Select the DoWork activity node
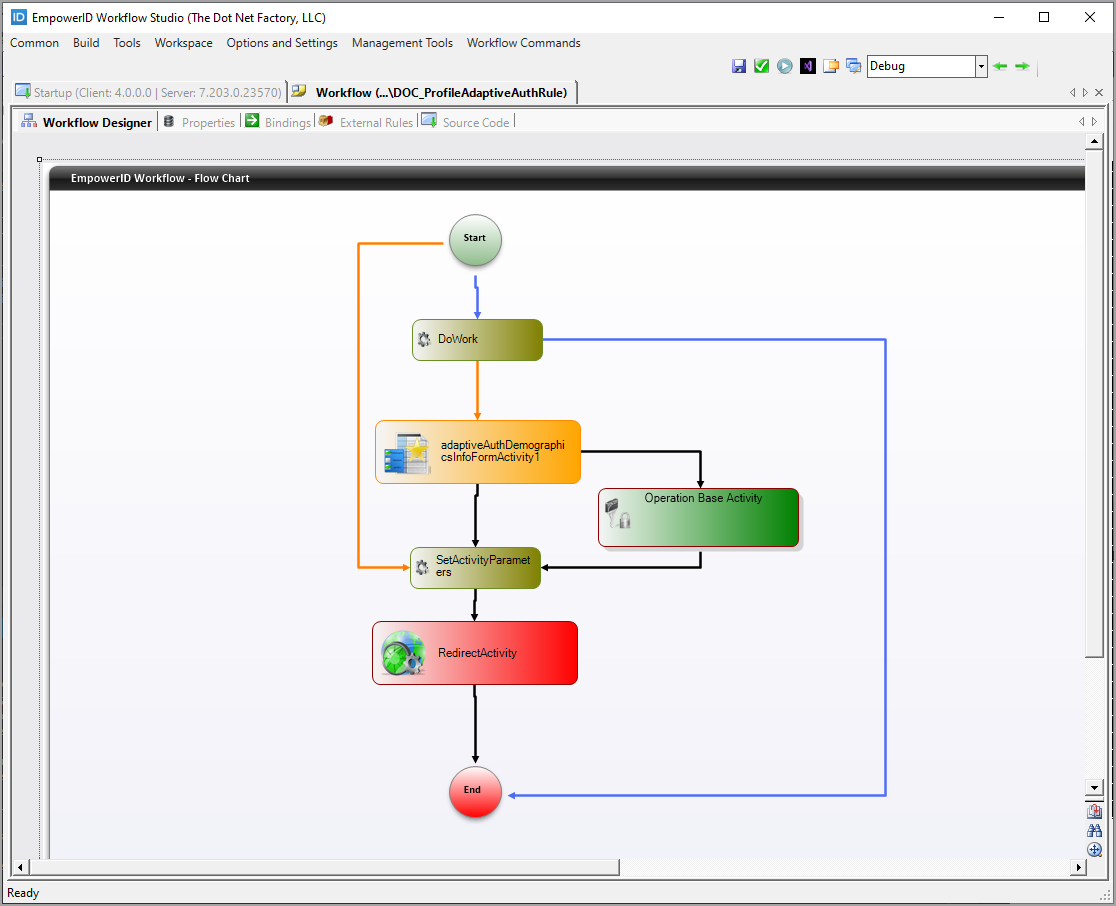The width and height of the screenshot is (1116, 906). point(477,340)
